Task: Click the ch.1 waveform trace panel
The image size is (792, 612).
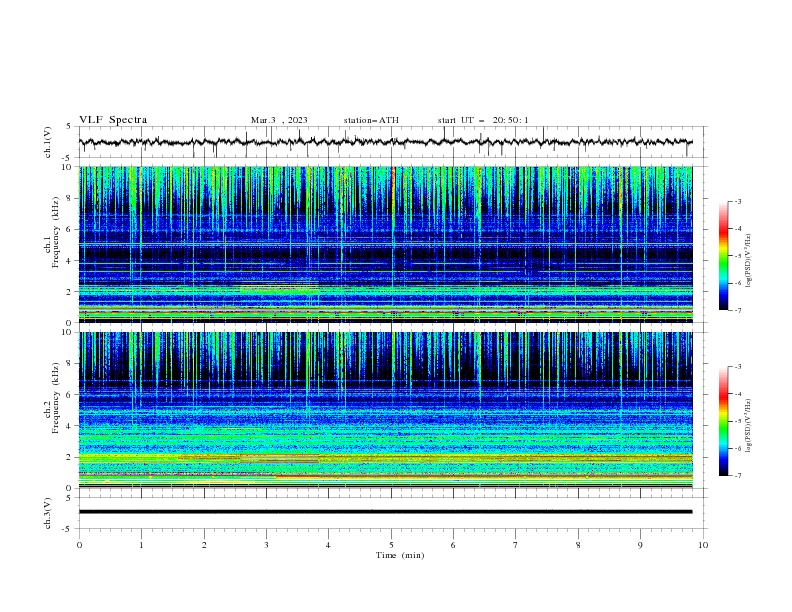Action: [x=393, y=142]
